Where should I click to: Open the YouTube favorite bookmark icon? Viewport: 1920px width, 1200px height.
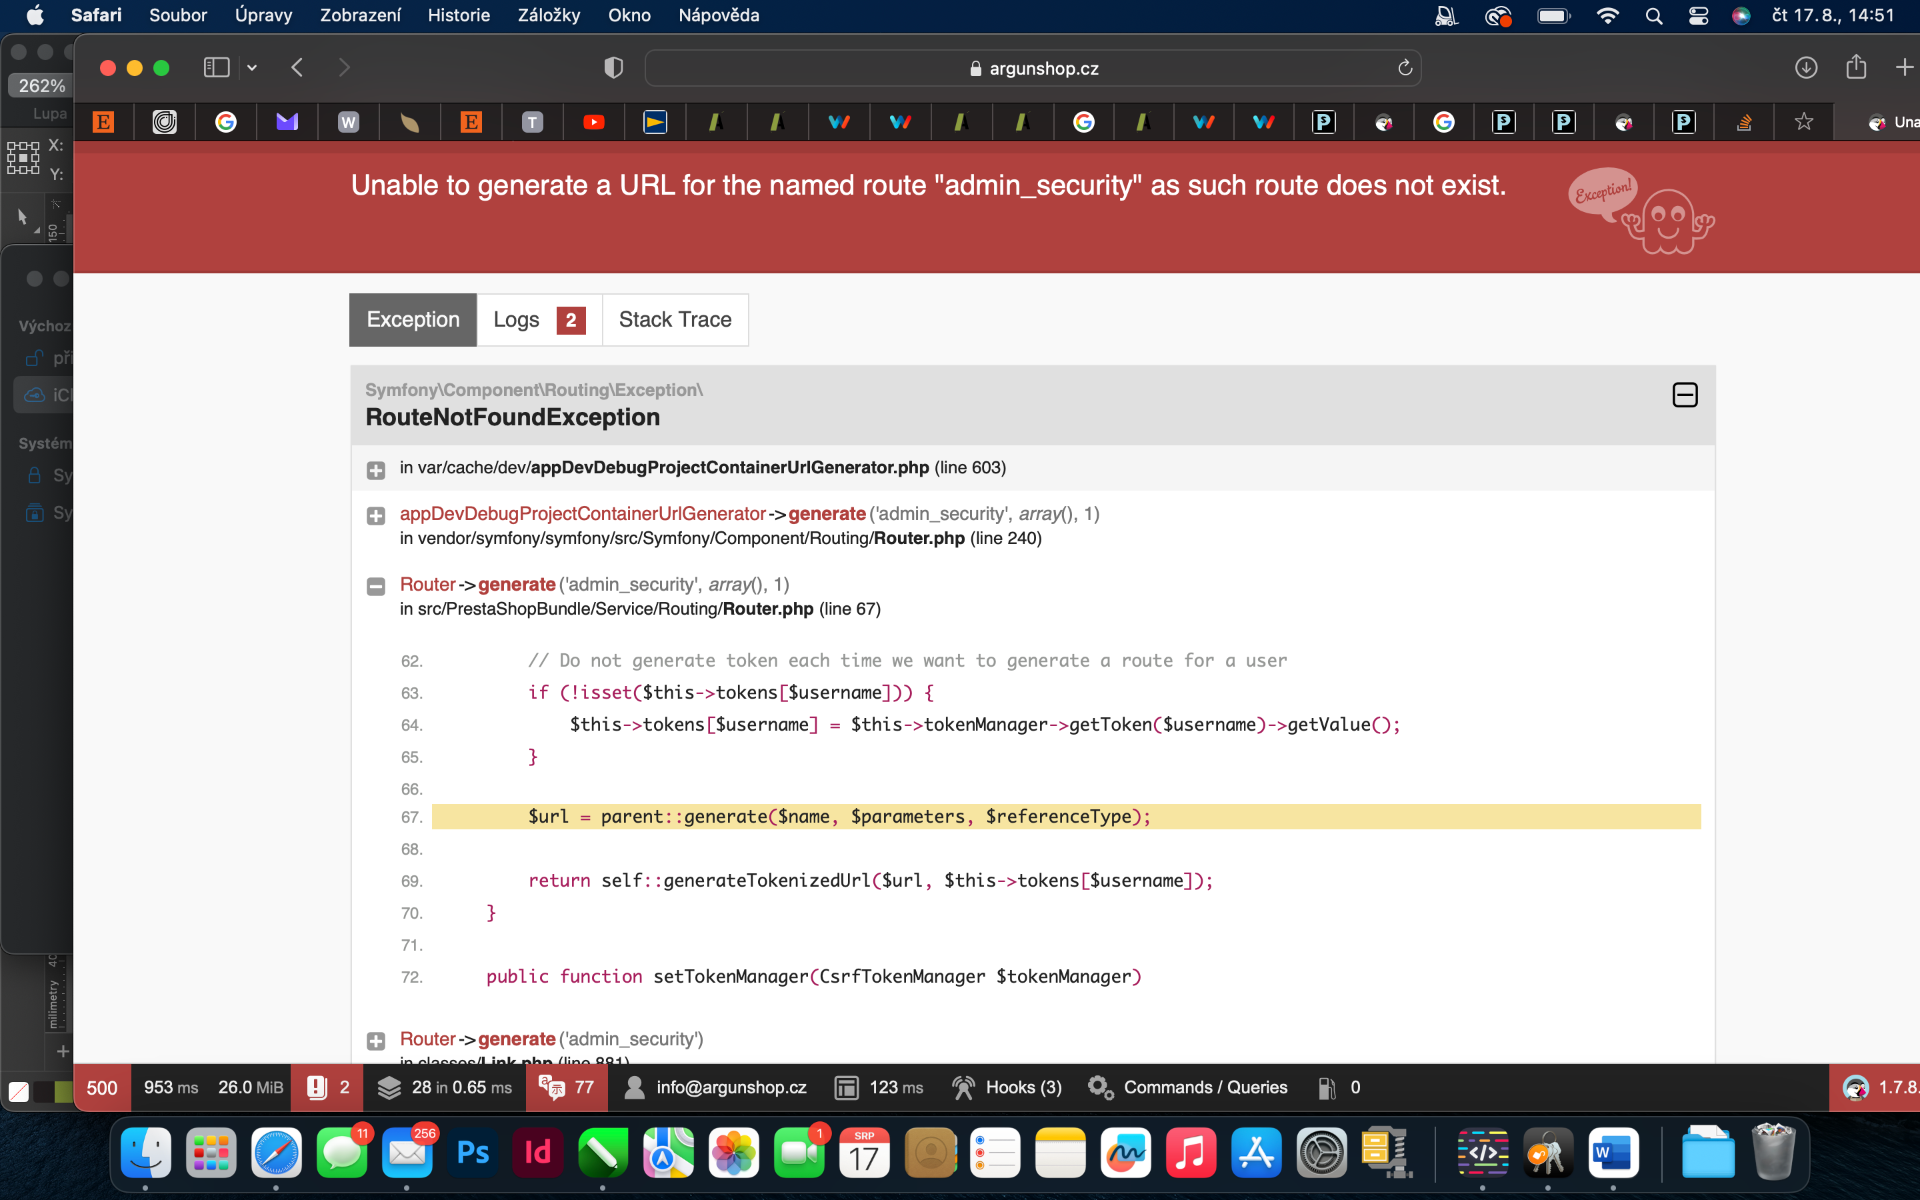(x=593, y=122)
